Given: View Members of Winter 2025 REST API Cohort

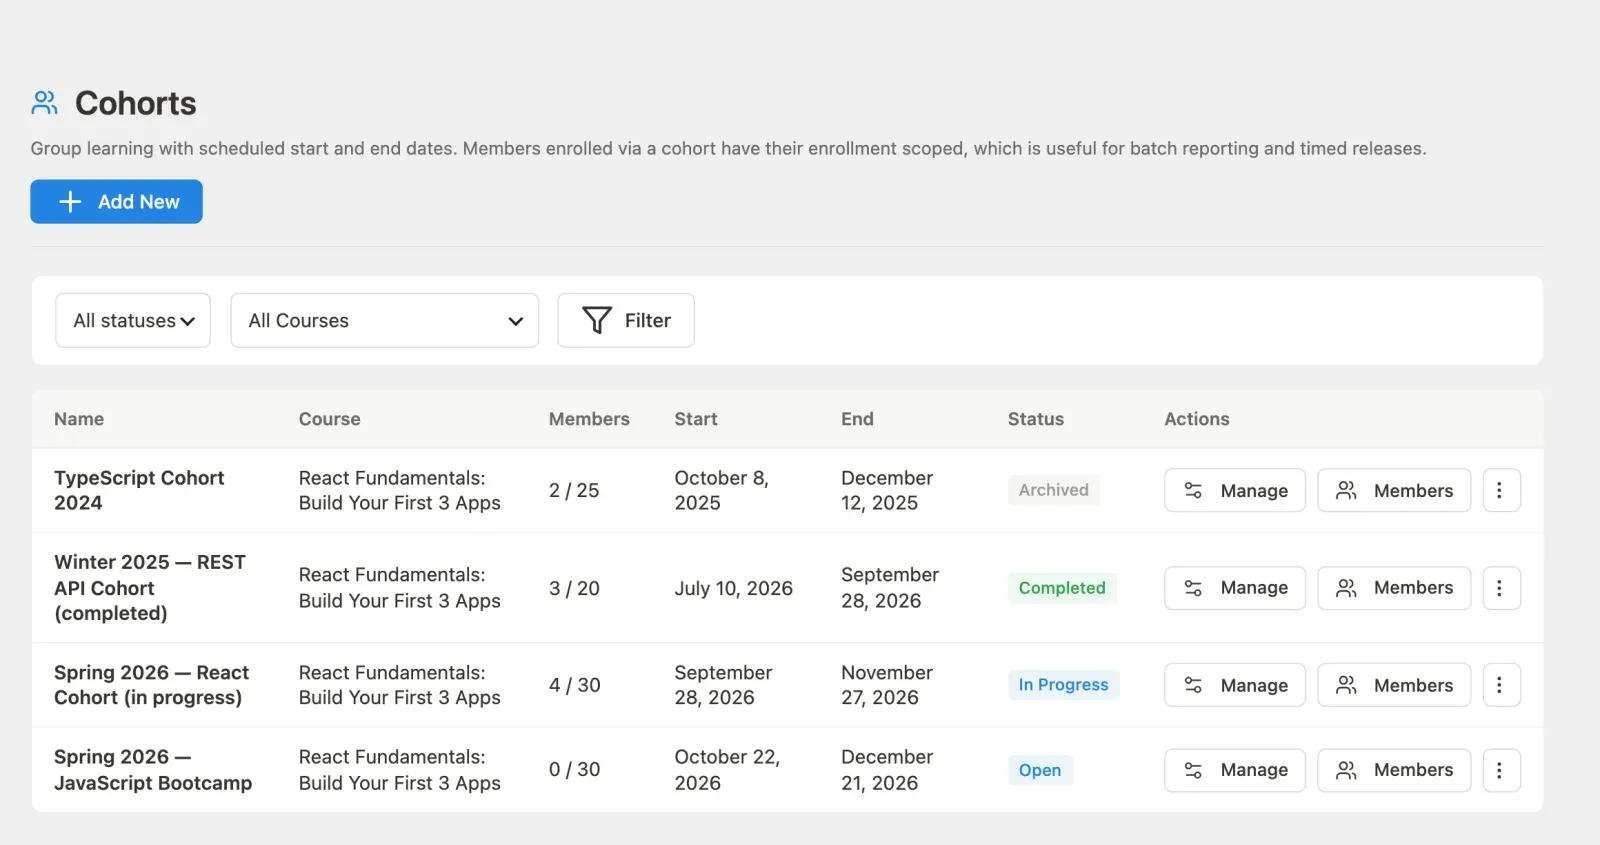Looking at the screenshot, I should 1394,588.
